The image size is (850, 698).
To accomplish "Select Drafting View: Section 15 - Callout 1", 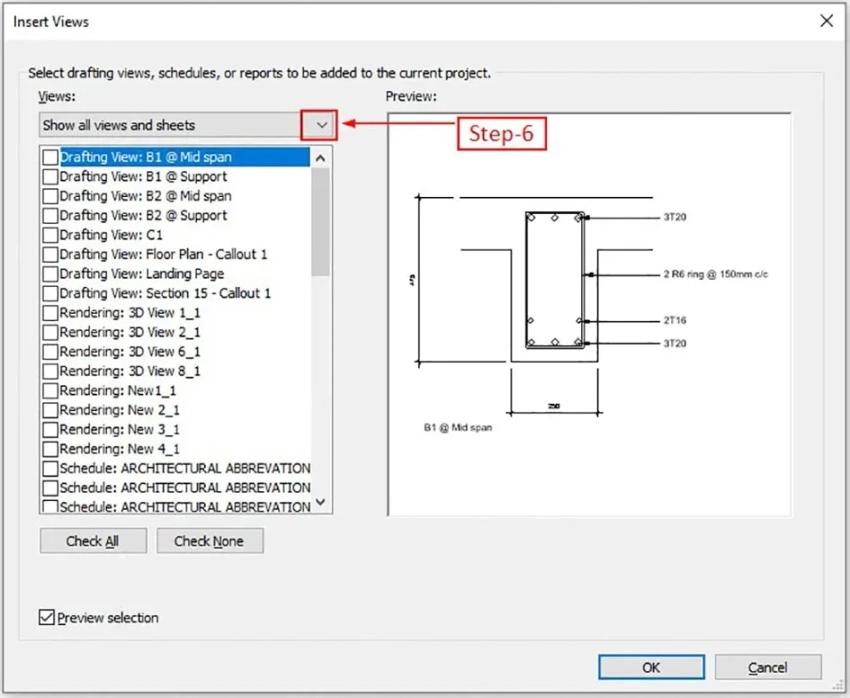I will [x=165, y=294].
